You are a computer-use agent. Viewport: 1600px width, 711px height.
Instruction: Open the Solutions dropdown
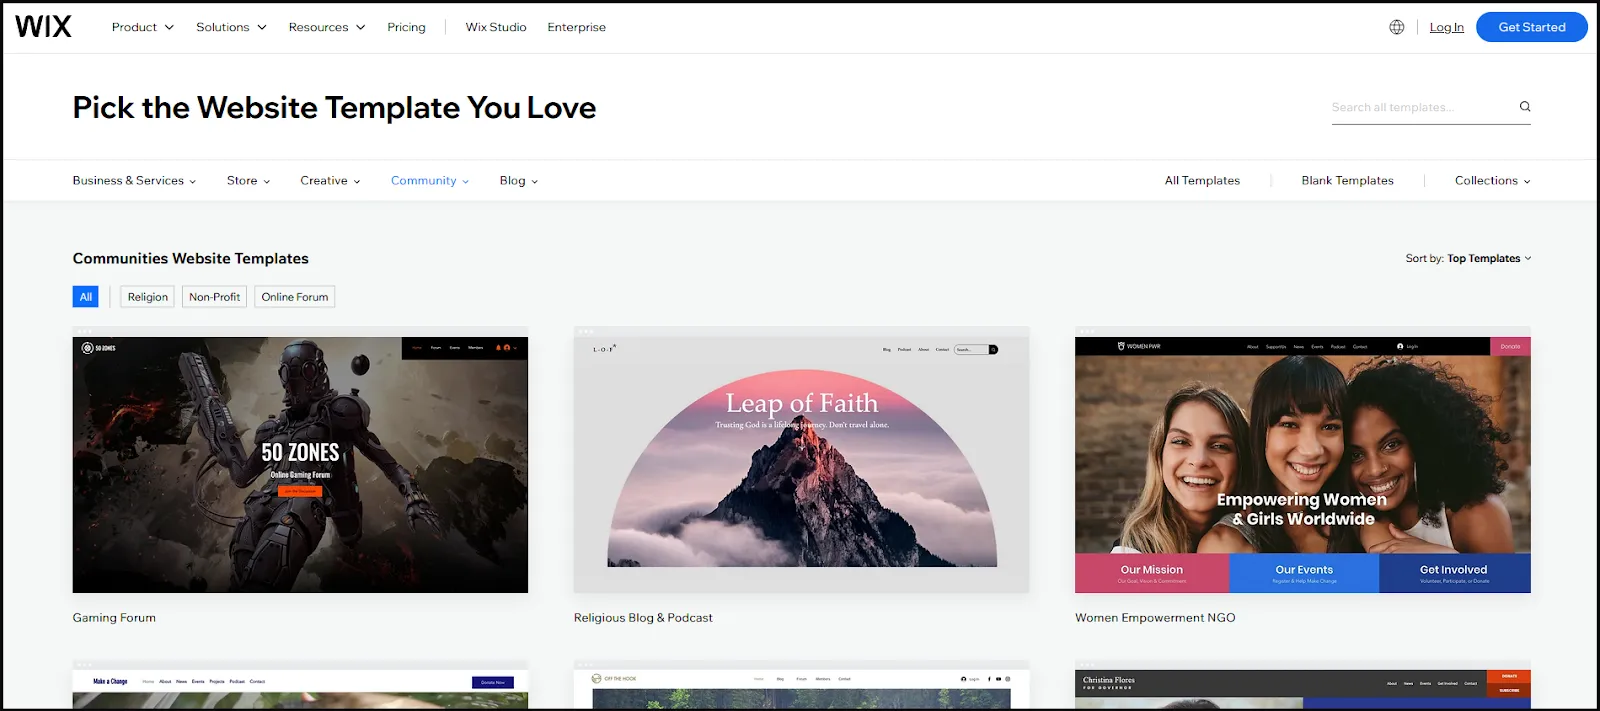pos(231,27)
